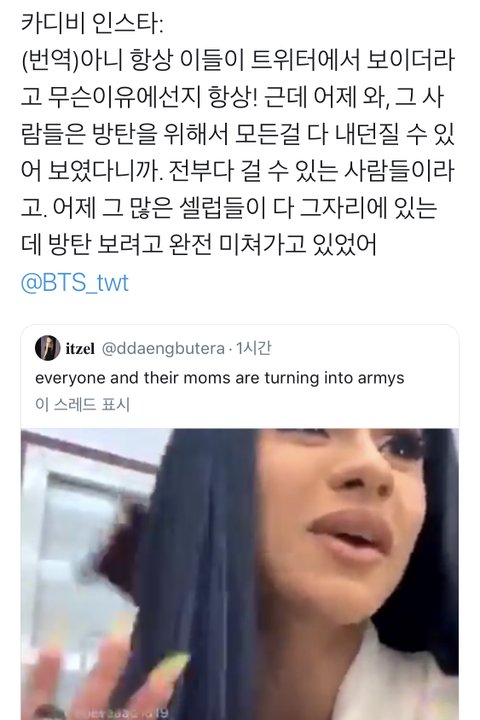
Task: Tap the tweet line beginning 고 무슨이유에선지
Action: (x=232, y=97)
